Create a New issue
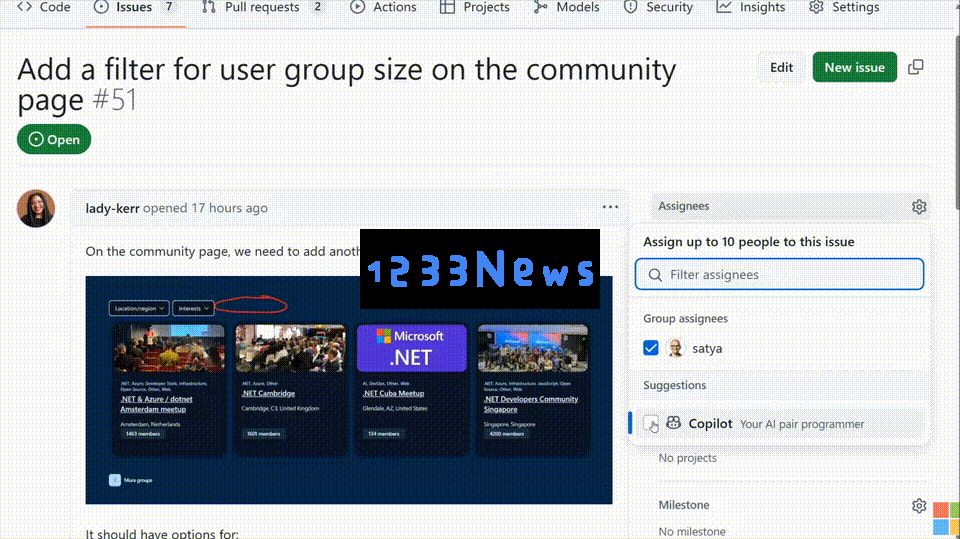 854,67
